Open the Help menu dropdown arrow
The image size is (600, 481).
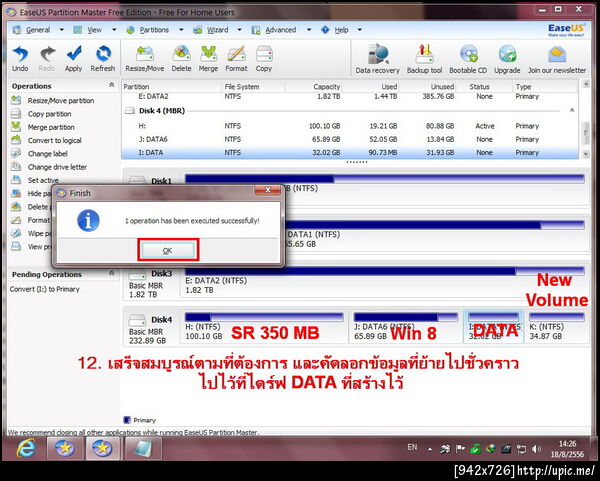(x=360, y=30)
